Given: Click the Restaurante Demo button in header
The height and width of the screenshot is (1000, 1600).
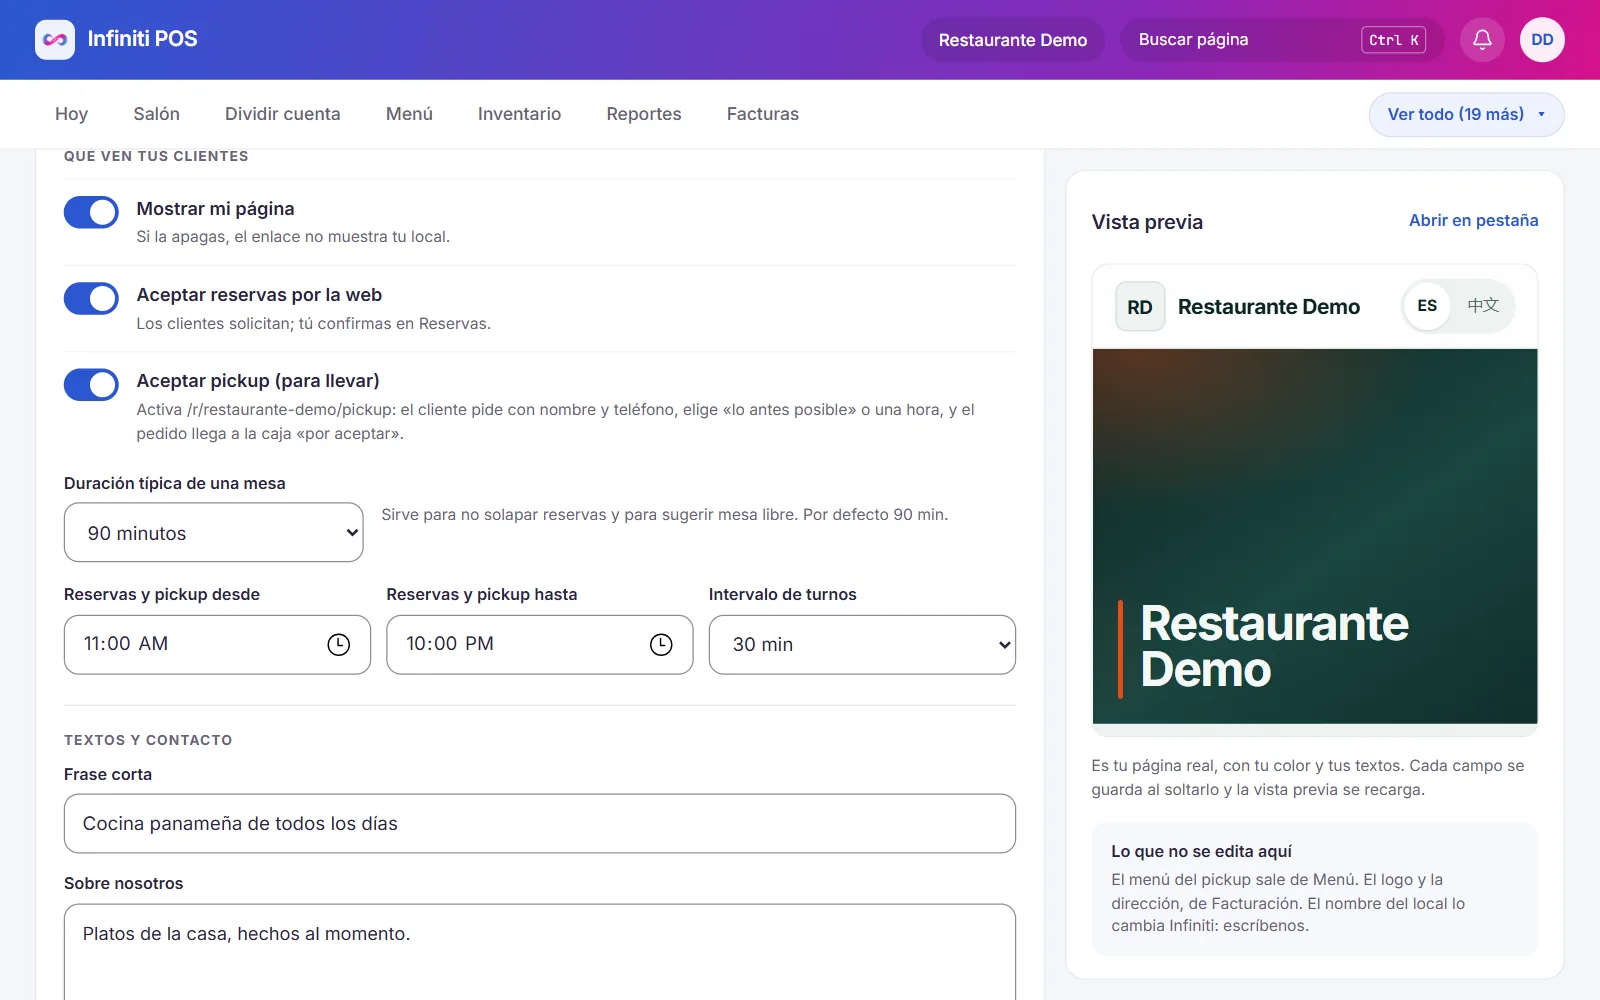Looking at the screenshot, I should click(1013, 40).
